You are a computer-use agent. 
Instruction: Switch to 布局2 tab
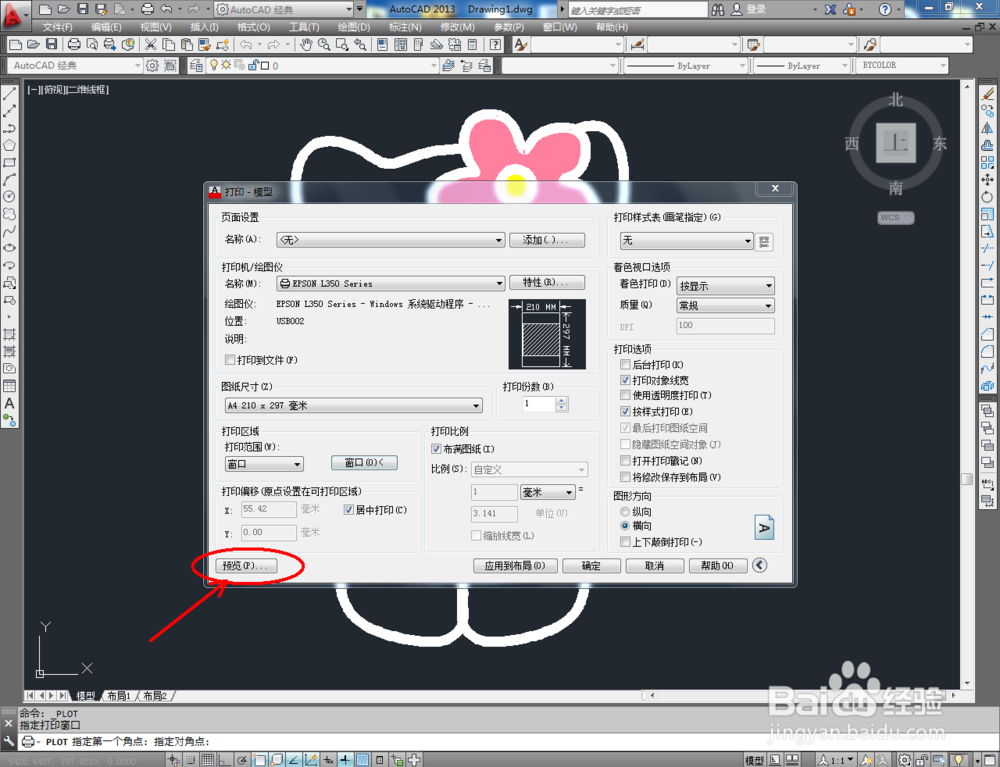tap(154, 696)
